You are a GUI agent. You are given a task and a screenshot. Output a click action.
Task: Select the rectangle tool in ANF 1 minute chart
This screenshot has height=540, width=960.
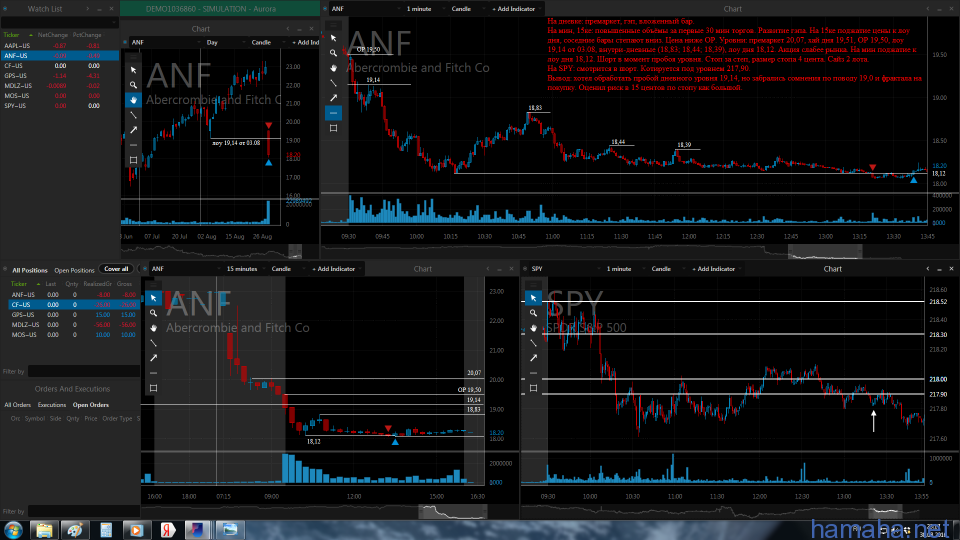point(333,128)
